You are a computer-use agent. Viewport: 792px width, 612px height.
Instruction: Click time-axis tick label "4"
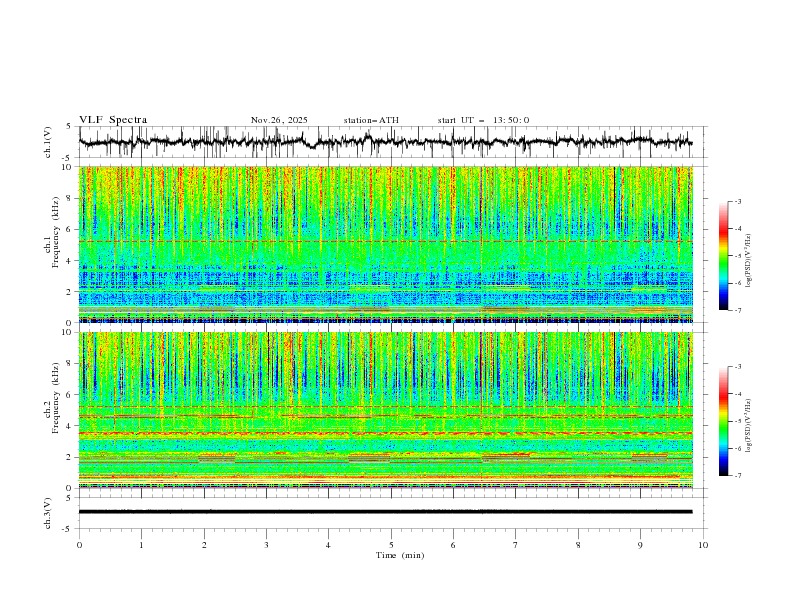(x=328, y=545)
